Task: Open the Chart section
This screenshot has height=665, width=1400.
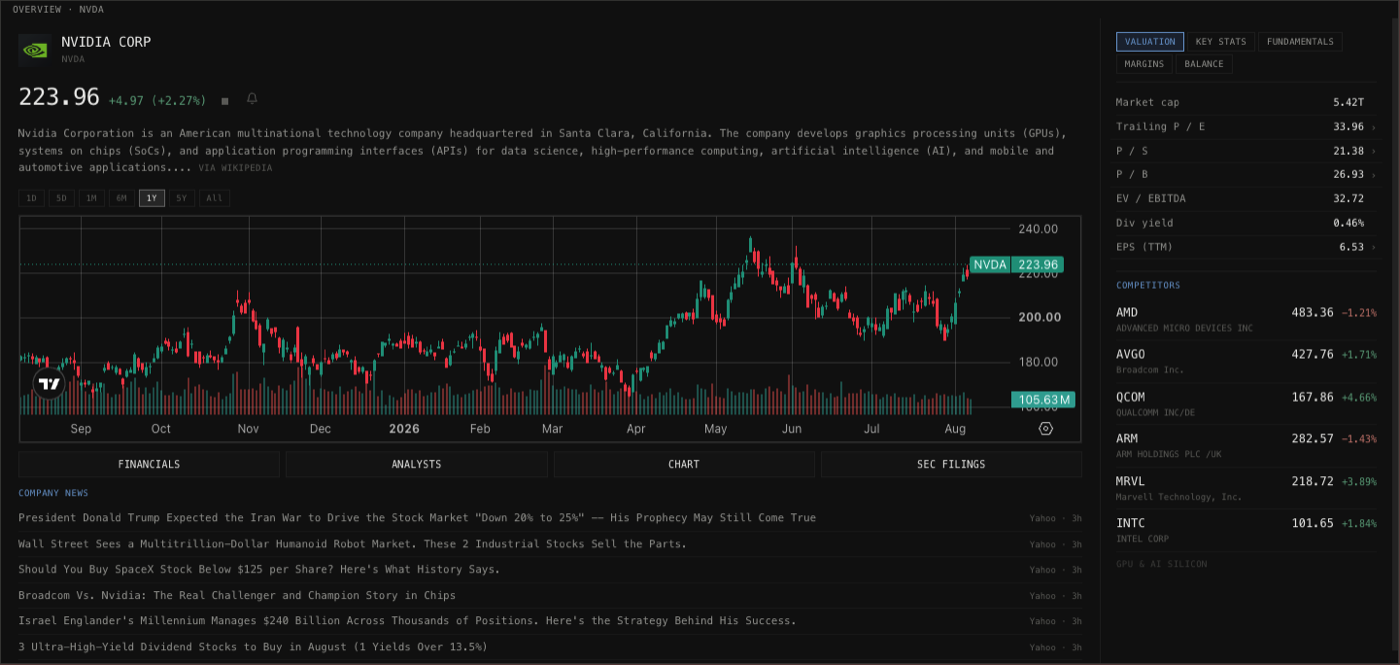Action: coord(684,464)
